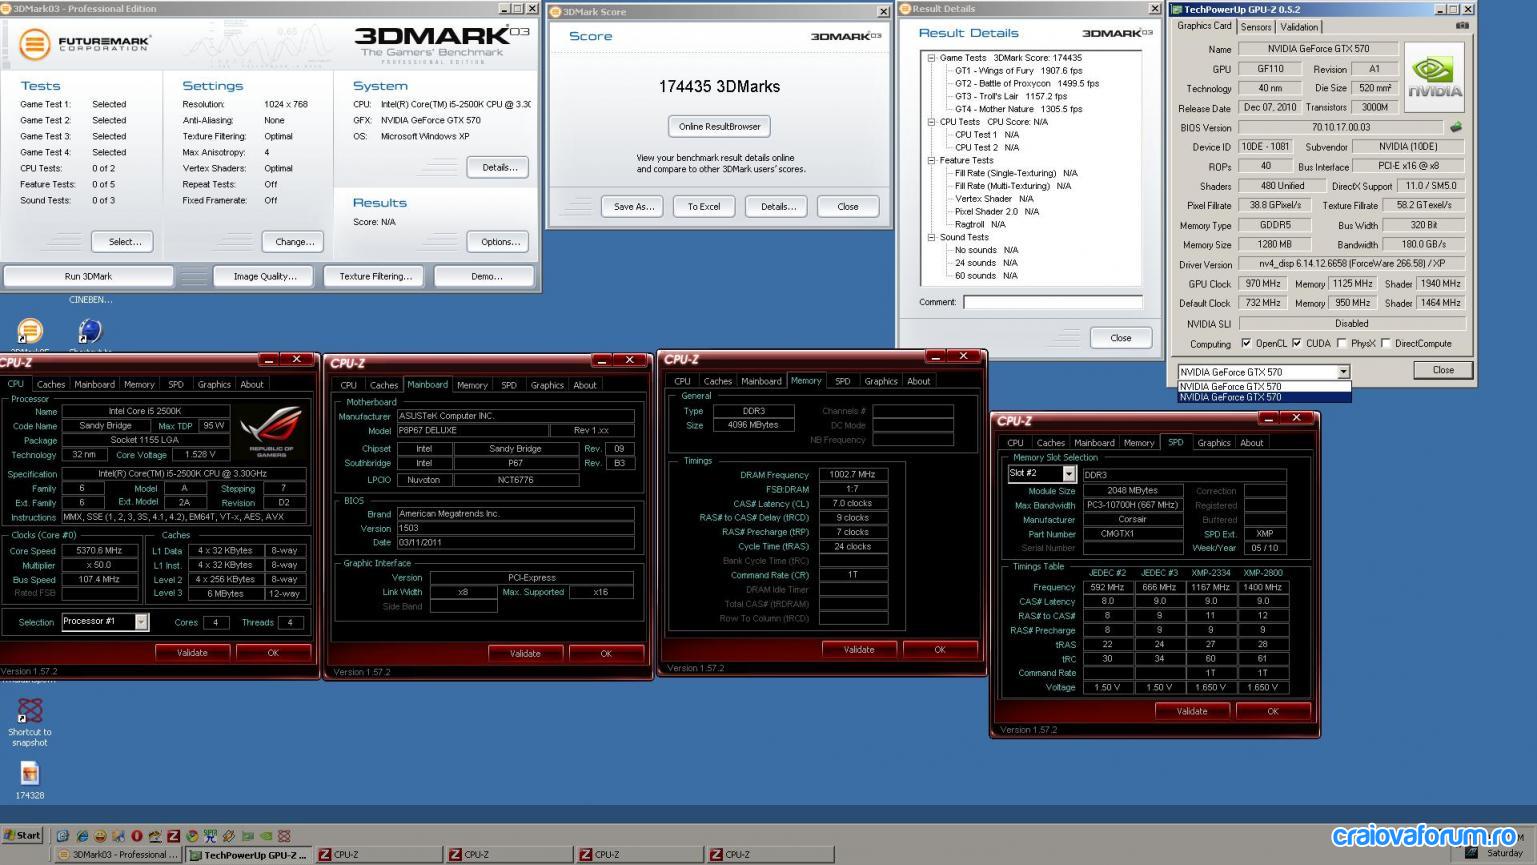Image resolution: width=1537 pixels, height=865 pixels.
Task: Click the Texture Filtering... button
Action: [x=376, y=276]
